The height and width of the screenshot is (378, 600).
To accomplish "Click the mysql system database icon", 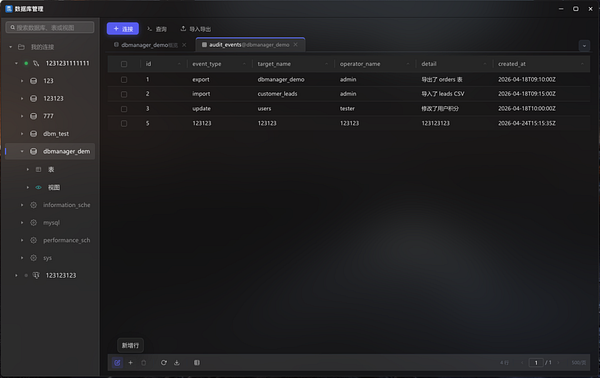I will pyautogui.click(x=34, y=222).
